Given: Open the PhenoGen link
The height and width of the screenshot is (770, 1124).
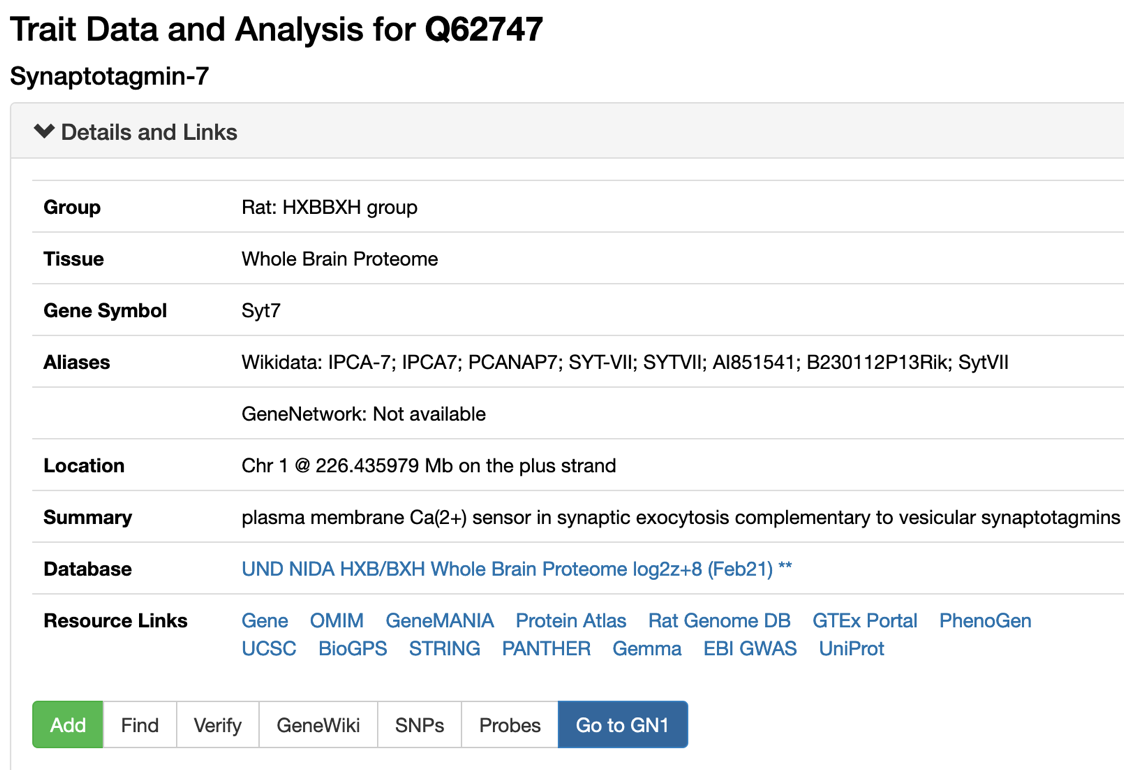Looking at the screenshot, I should tap(985, 621).
